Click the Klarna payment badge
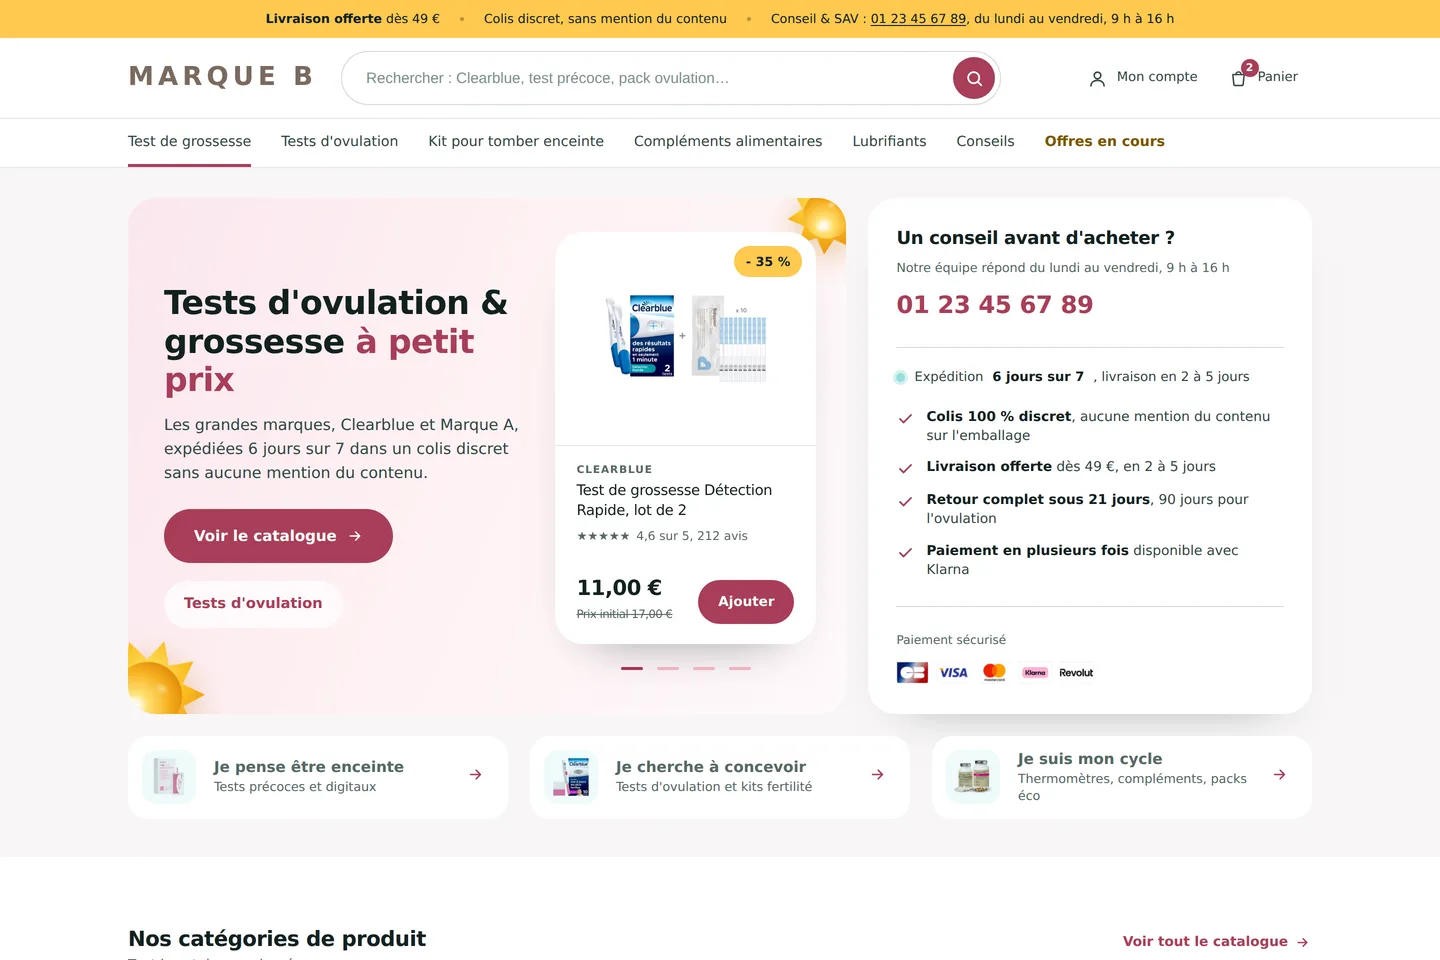This screenshot has height=960, width=1440. pos(1035,673)
